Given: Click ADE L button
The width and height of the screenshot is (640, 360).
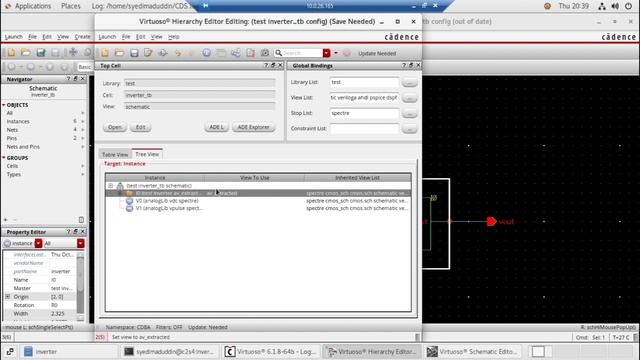Looking at the screenshot, I should tap(216, 127).
